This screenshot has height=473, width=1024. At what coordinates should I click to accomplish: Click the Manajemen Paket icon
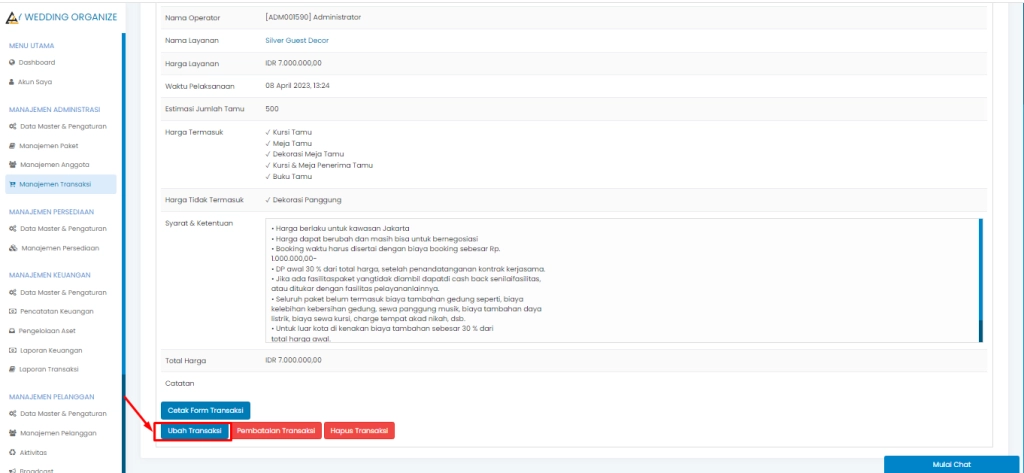click(x=12, y=146)
